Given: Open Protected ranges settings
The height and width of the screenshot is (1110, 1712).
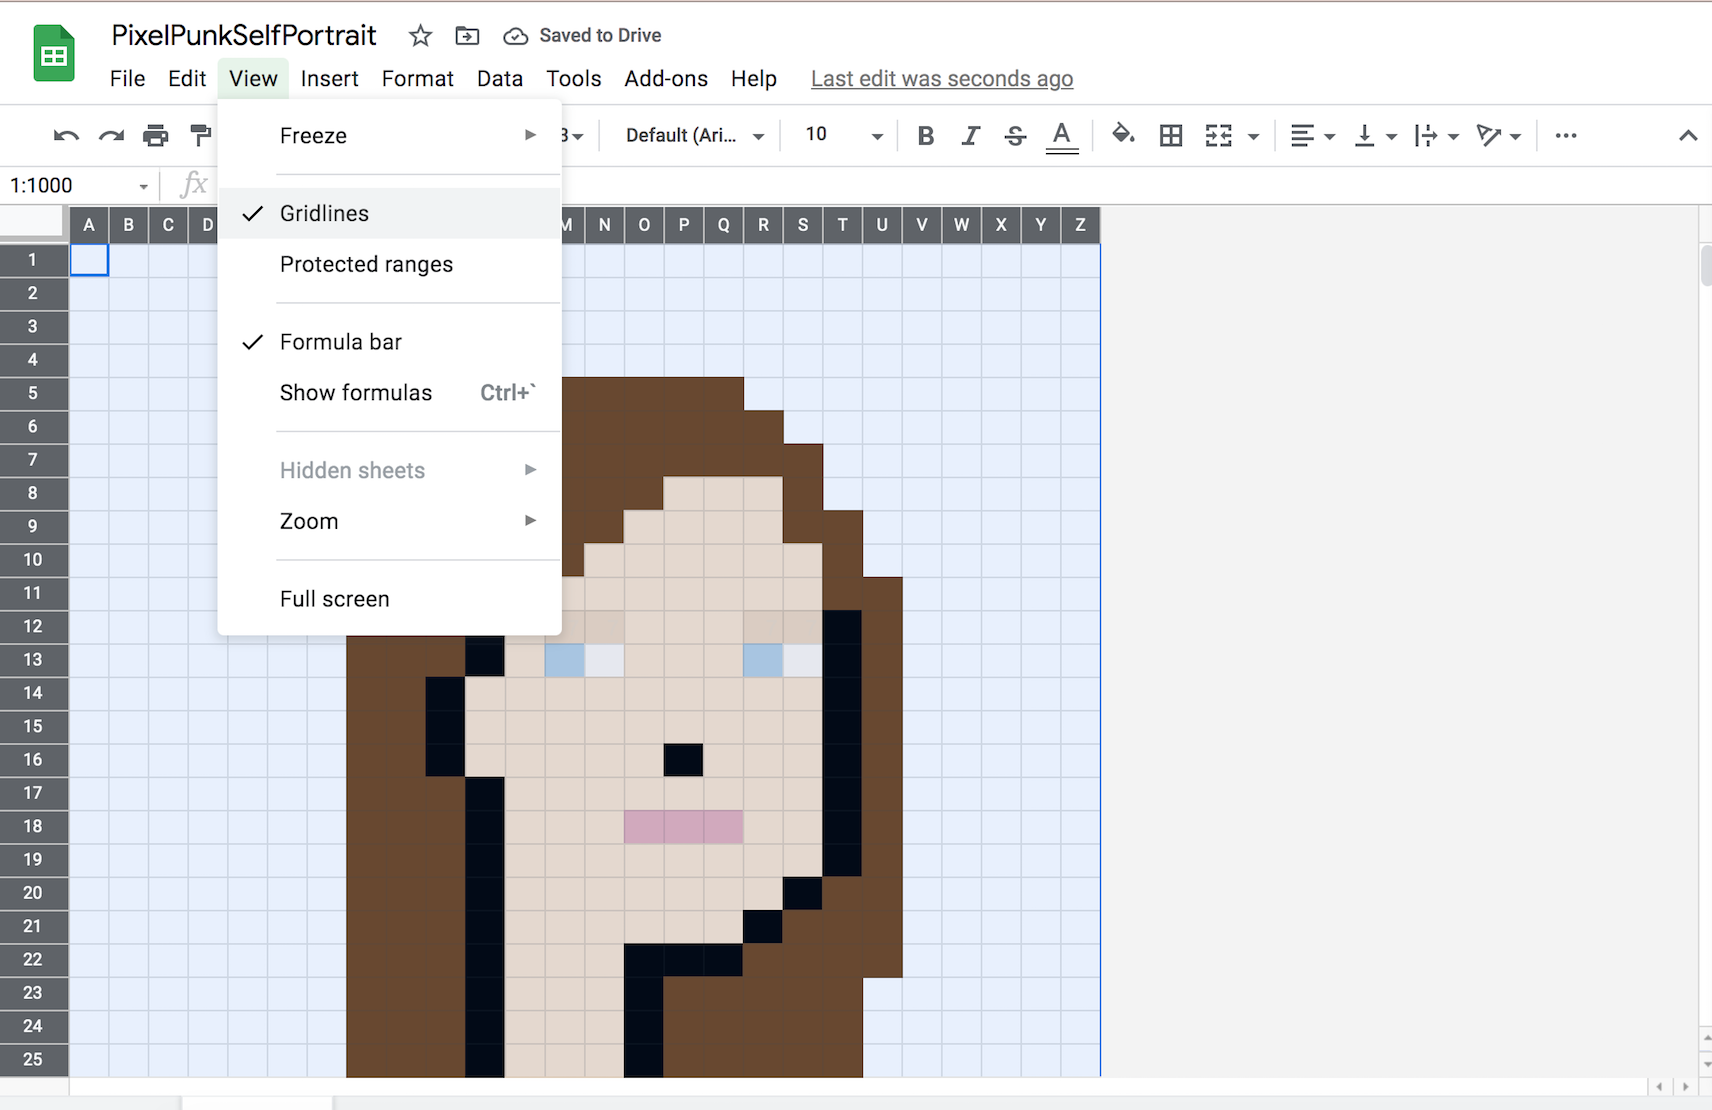Looking at the screenshot, I should (366, 264).
